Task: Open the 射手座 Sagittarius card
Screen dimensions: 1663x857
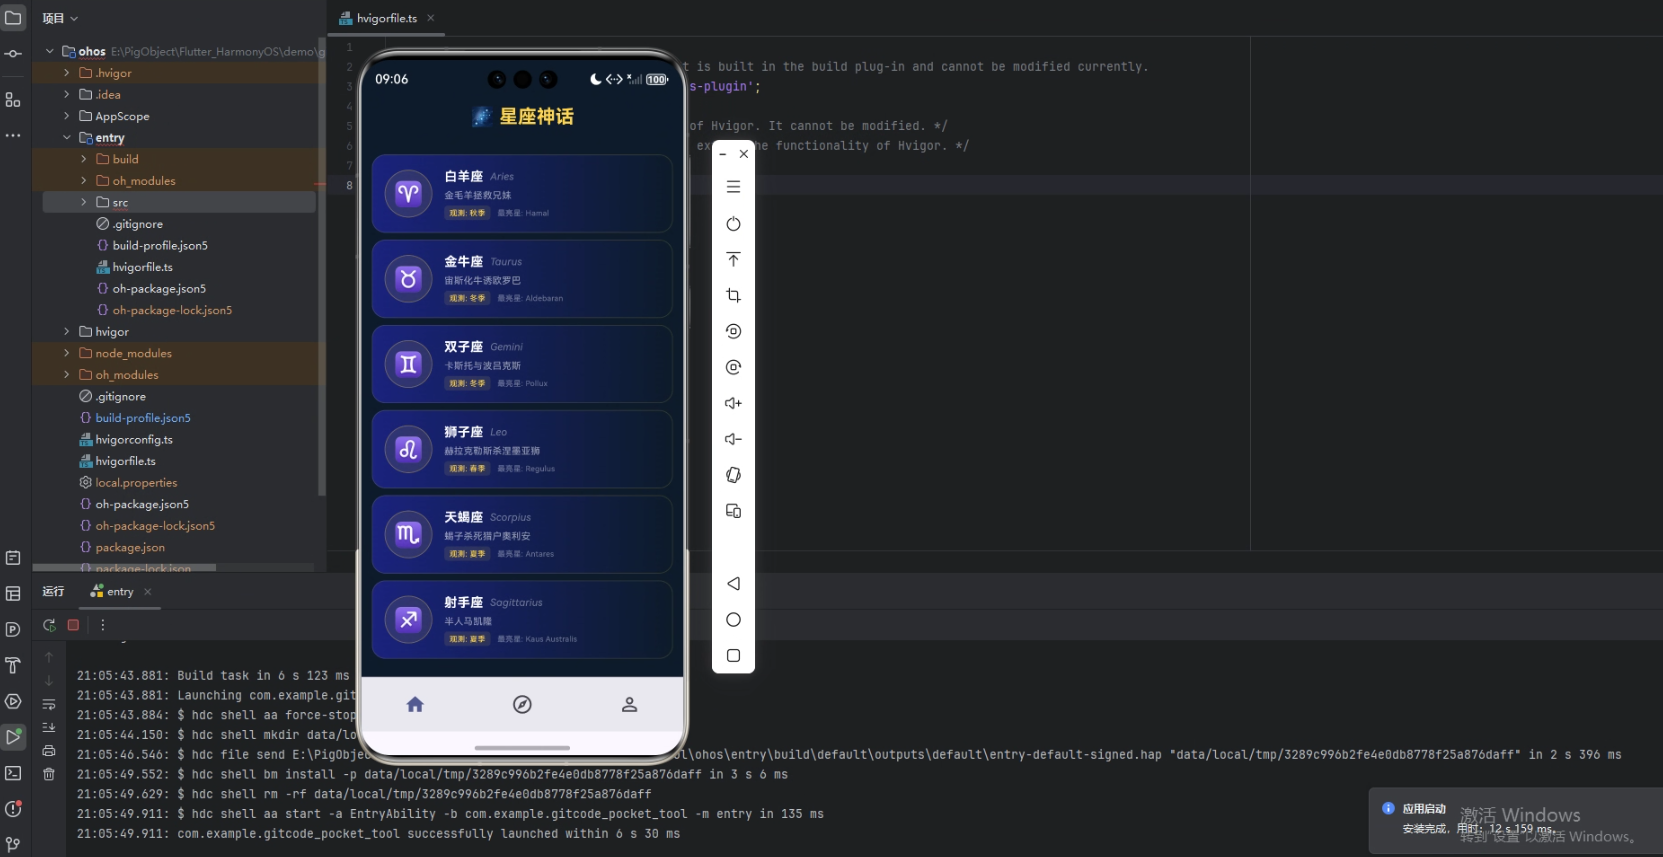Action: (x=522, y=620)
